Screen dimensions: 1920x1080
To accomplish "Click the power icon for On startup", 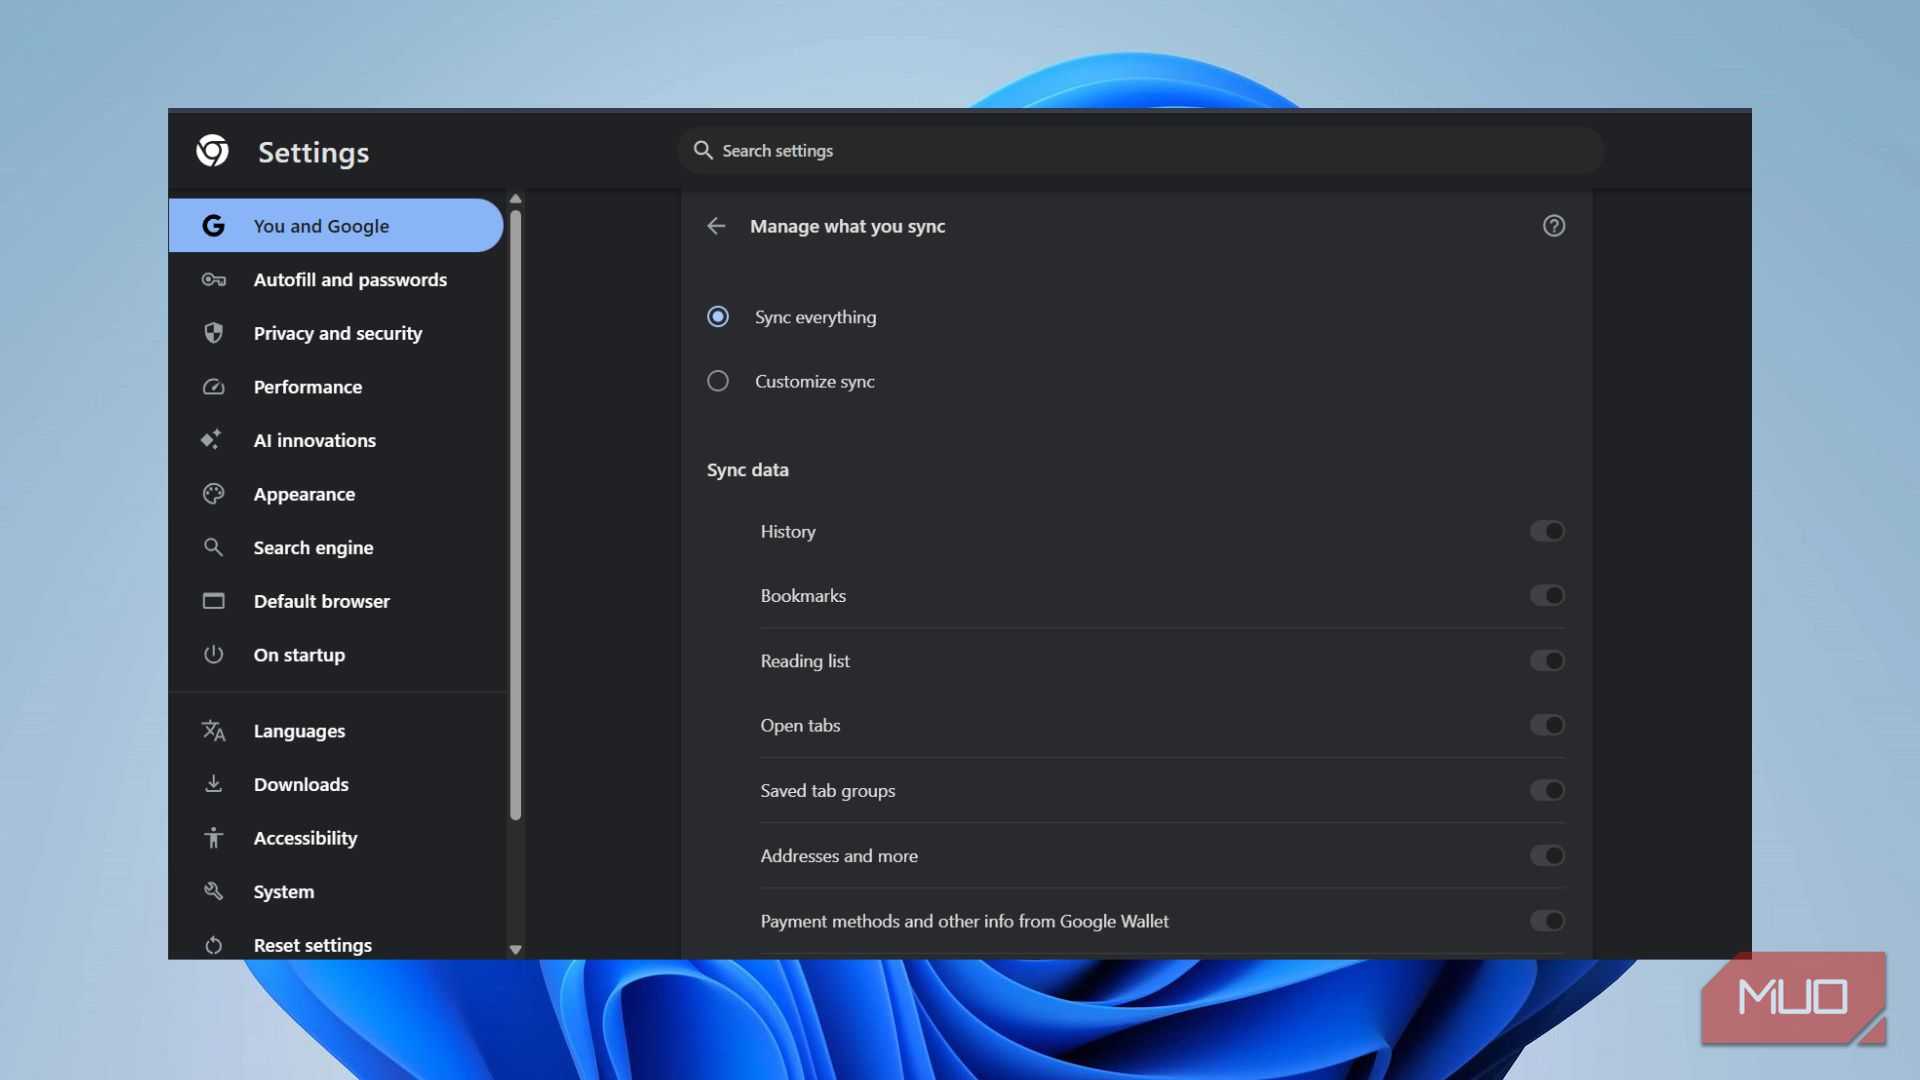I will (213, 654).
